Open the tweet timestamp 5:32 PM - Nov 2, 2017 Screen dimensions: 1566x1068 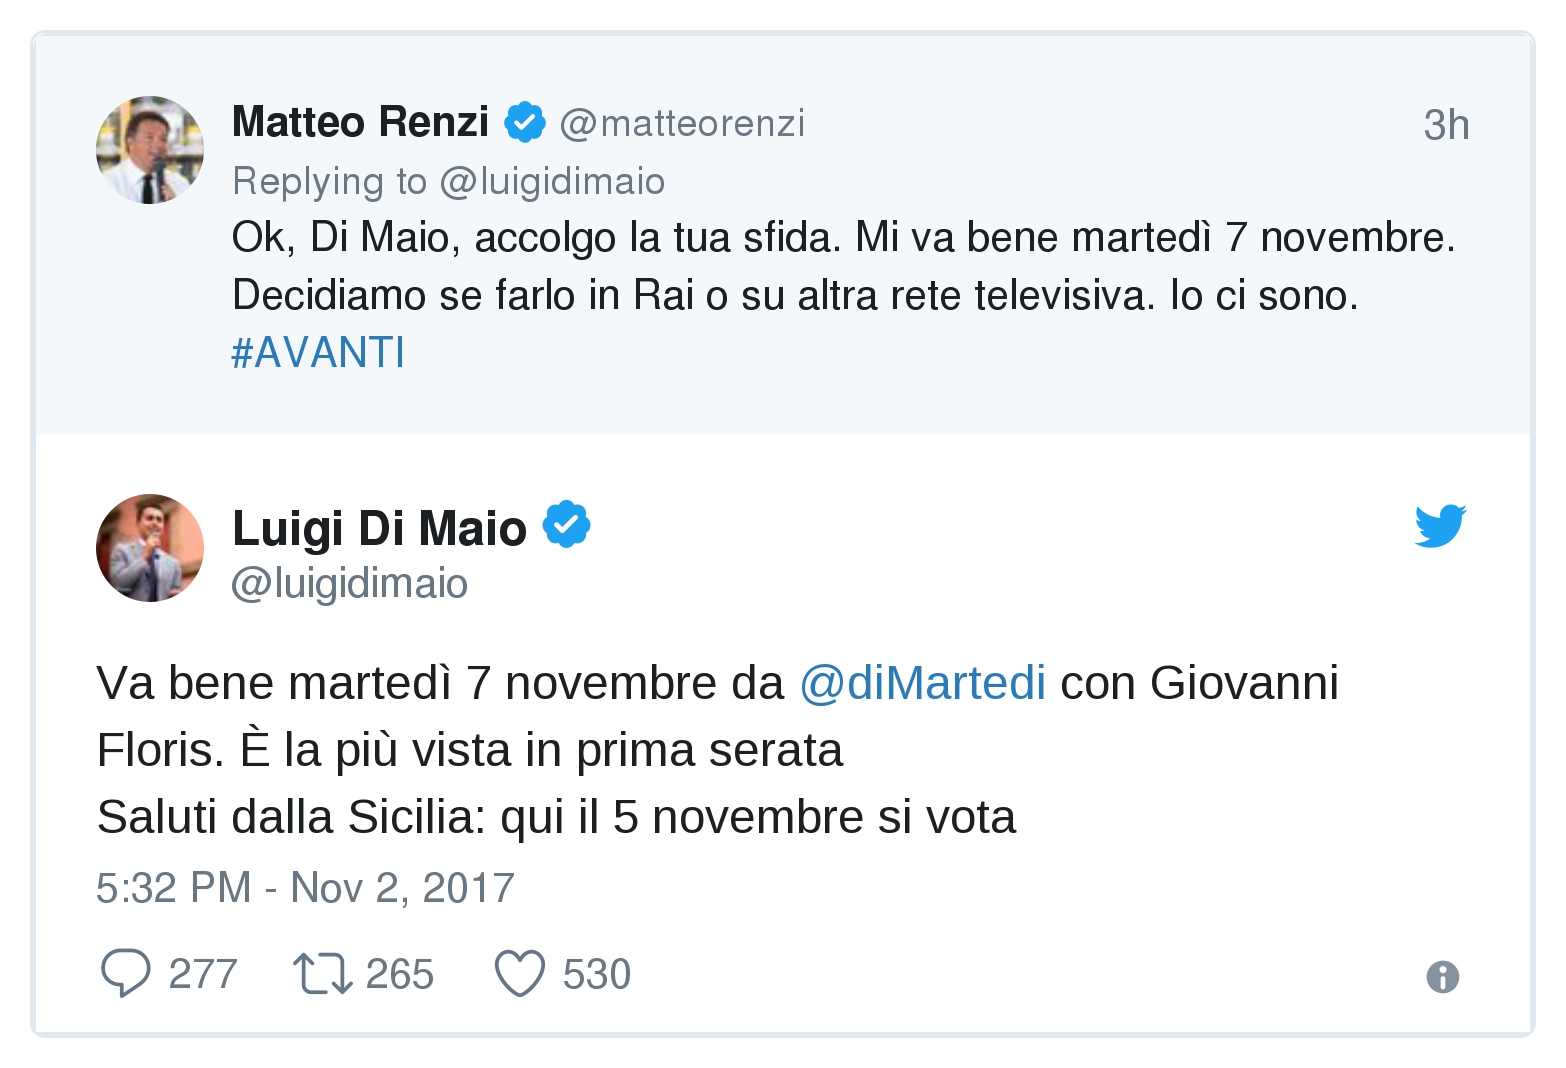click(x=305, y=888)
